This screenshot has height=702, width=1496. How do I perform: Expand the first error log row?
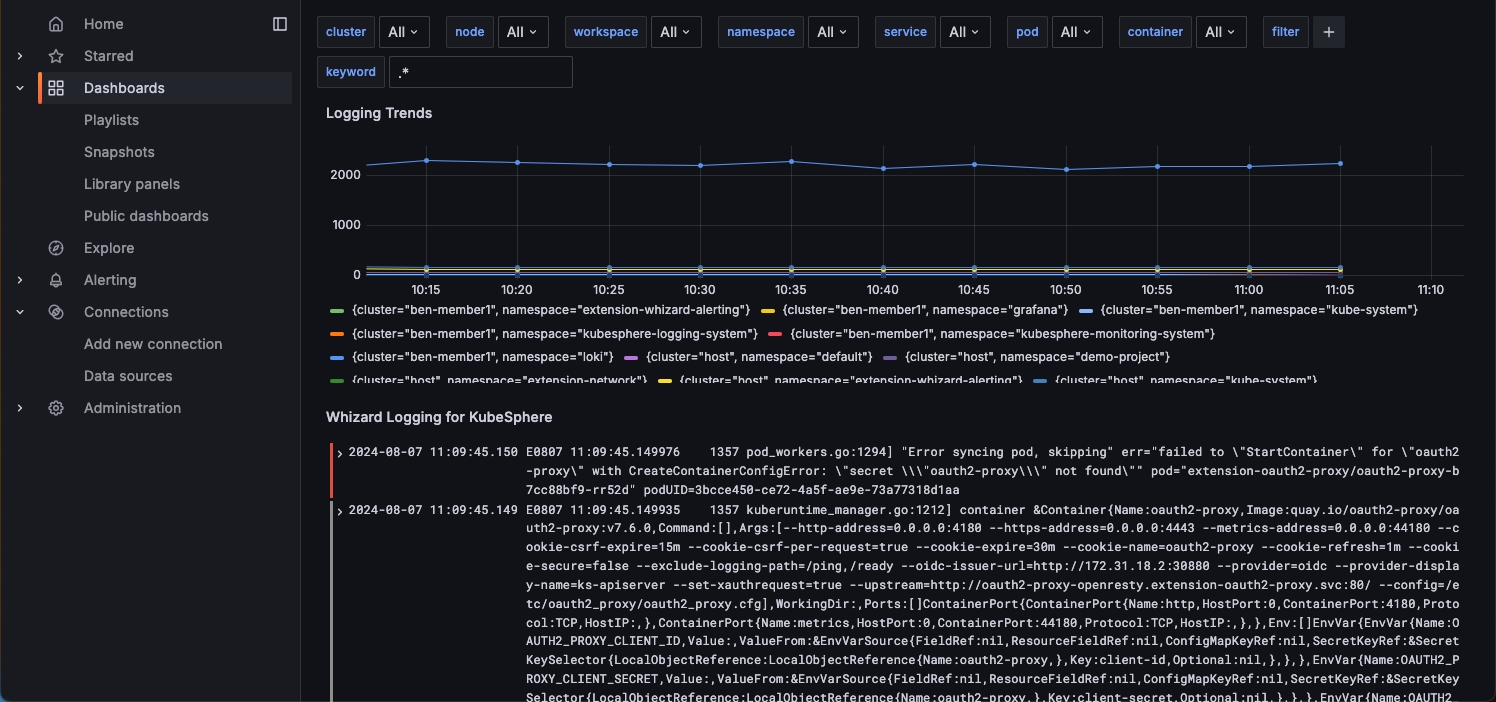point(340,453)
